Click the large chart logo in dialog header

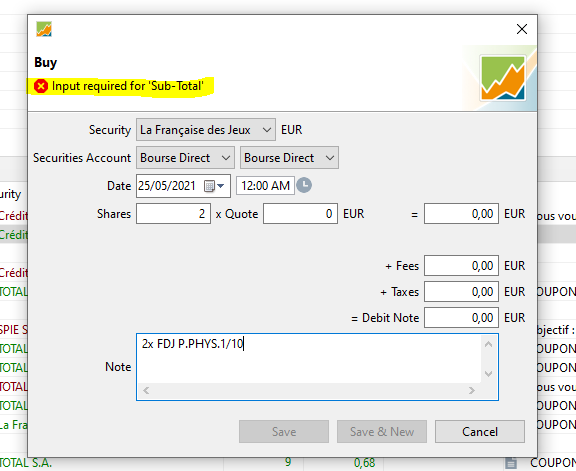click(x=503, y=78)
